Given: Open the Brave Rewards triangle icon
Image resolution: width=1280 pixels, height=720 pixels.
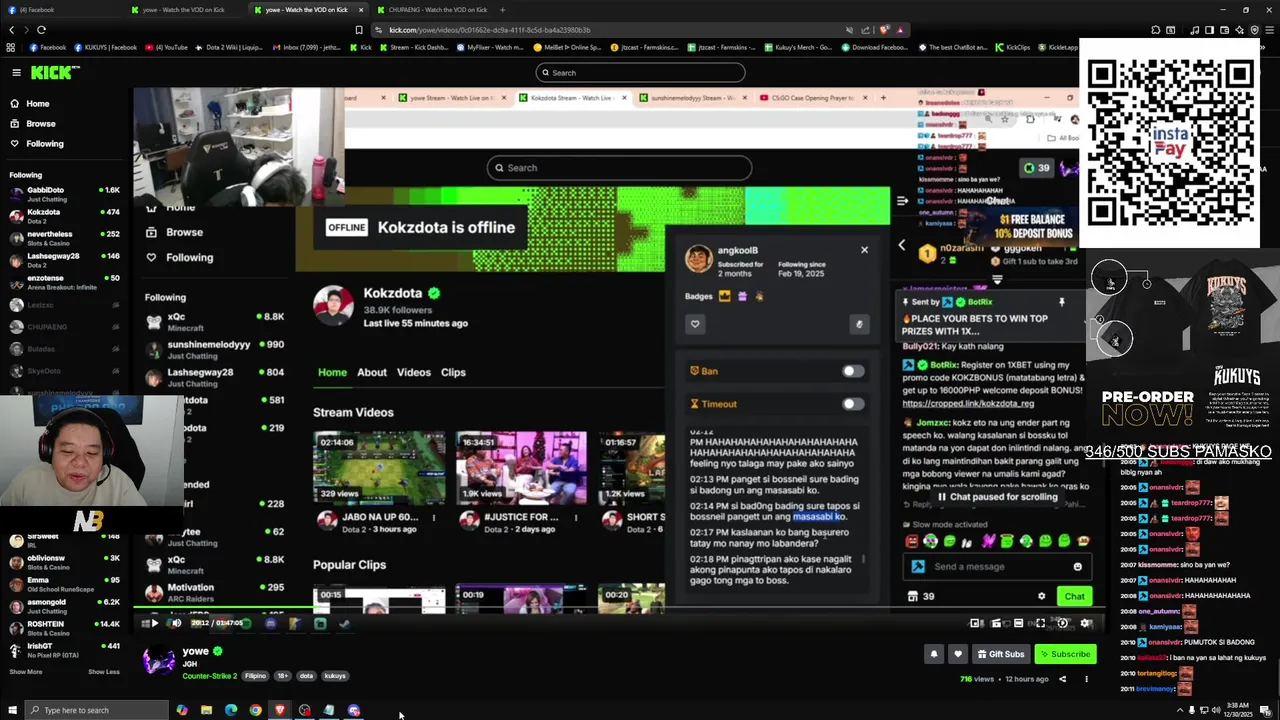Looking at the screenshot, I should point(900,30).
